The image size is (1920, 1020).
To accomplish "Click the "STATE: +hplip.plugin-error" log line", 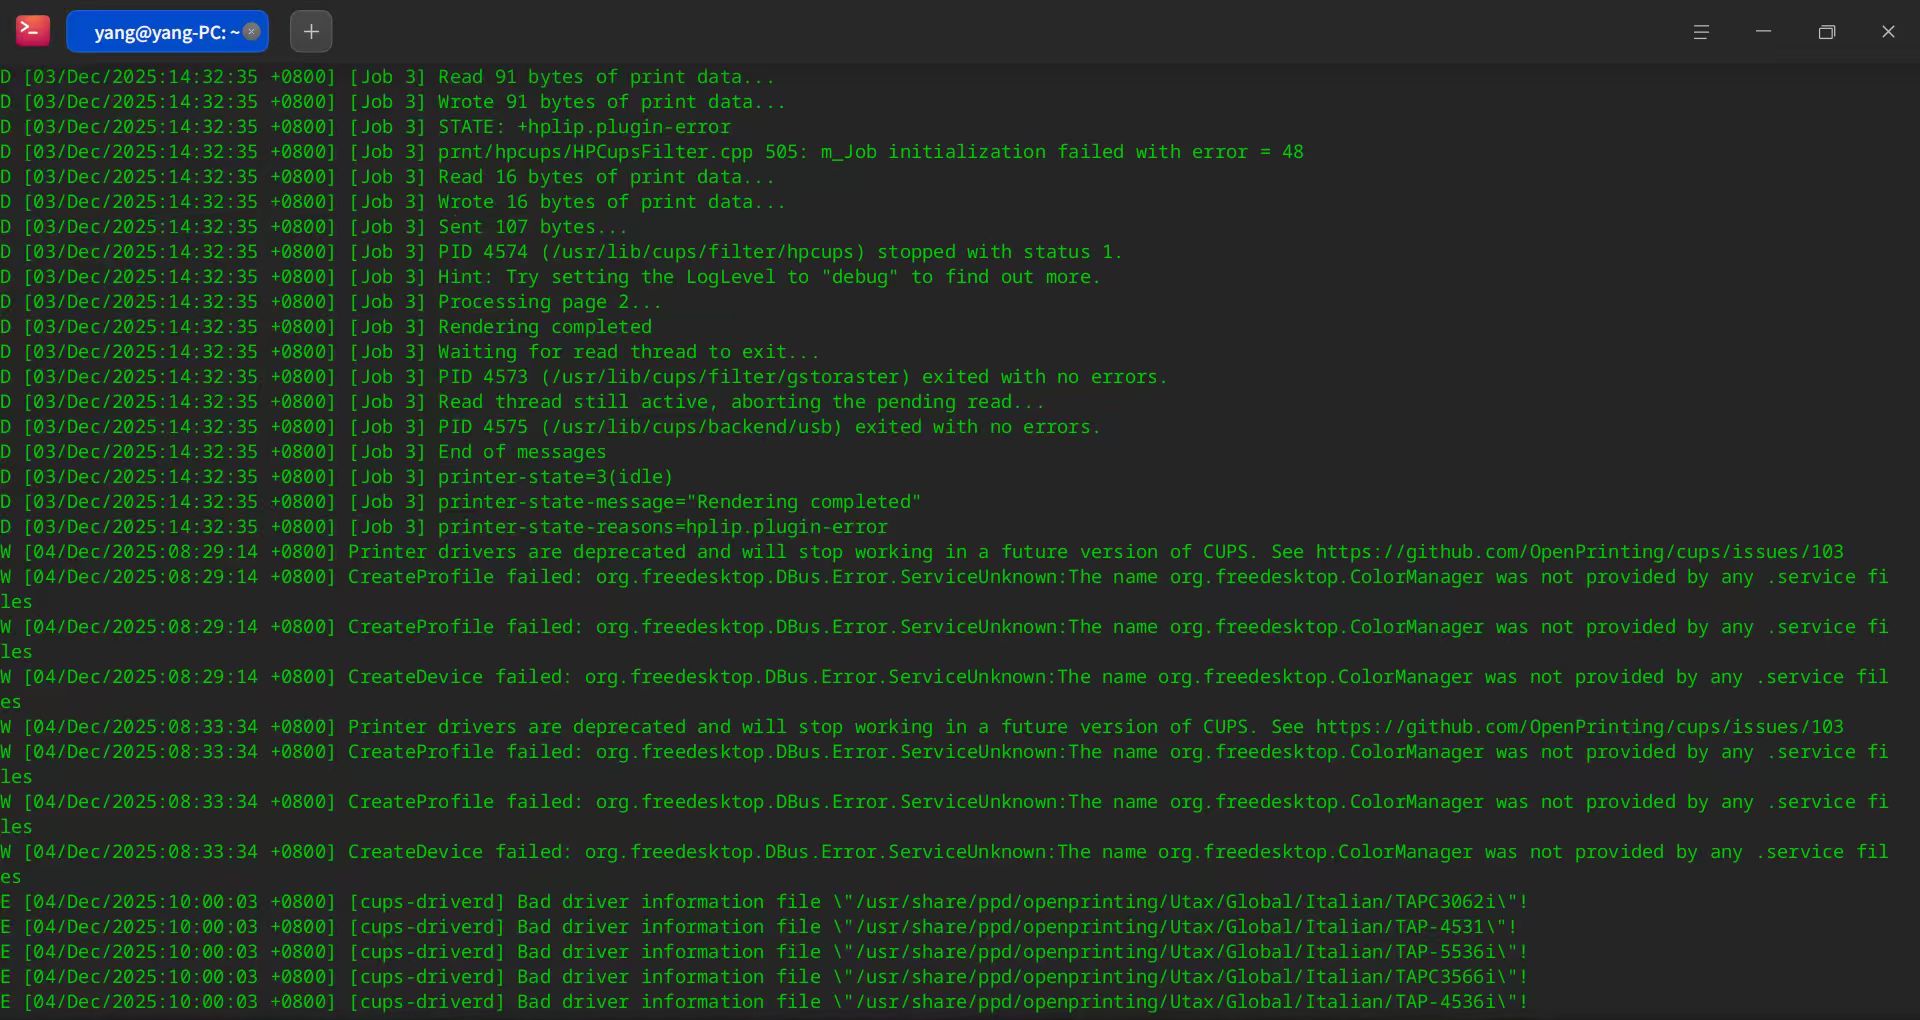I will [x=365, y=127].
